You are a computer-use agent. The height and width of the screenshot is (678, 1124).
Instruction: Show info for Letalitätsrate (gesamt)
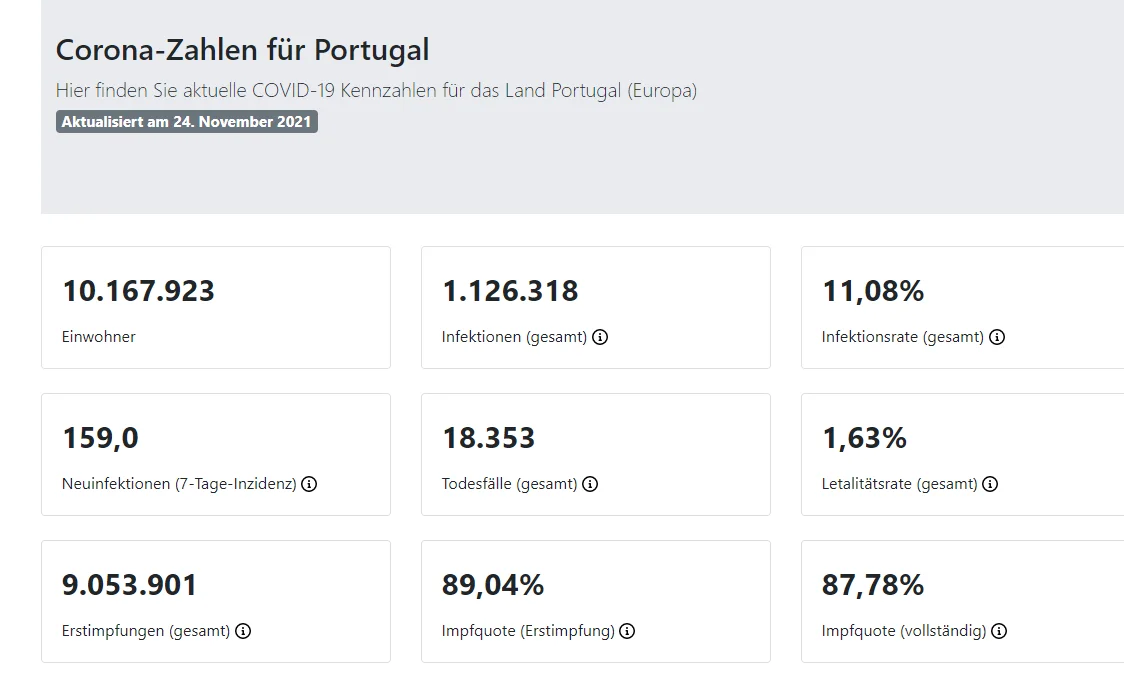pos(990,485)
